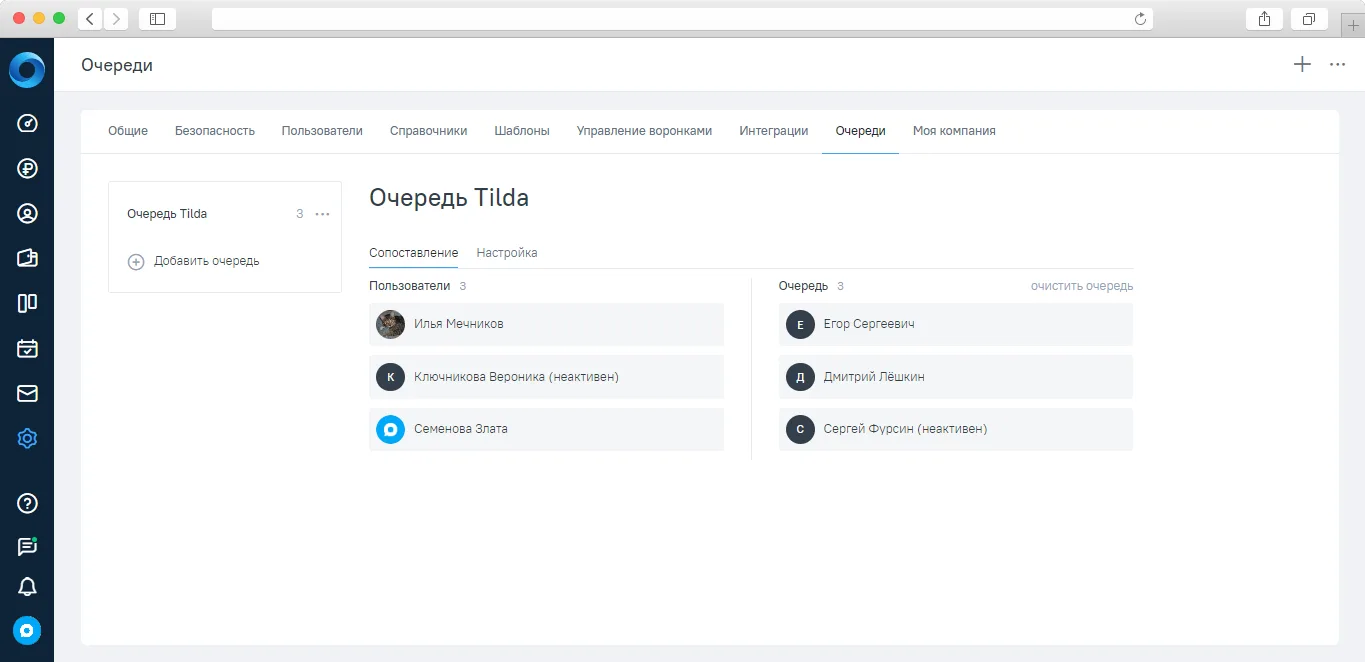Click the Е avatar of Егор Сергеевич
The width and height of the screenshot is (1365, 662).
(x=800, y=324)
